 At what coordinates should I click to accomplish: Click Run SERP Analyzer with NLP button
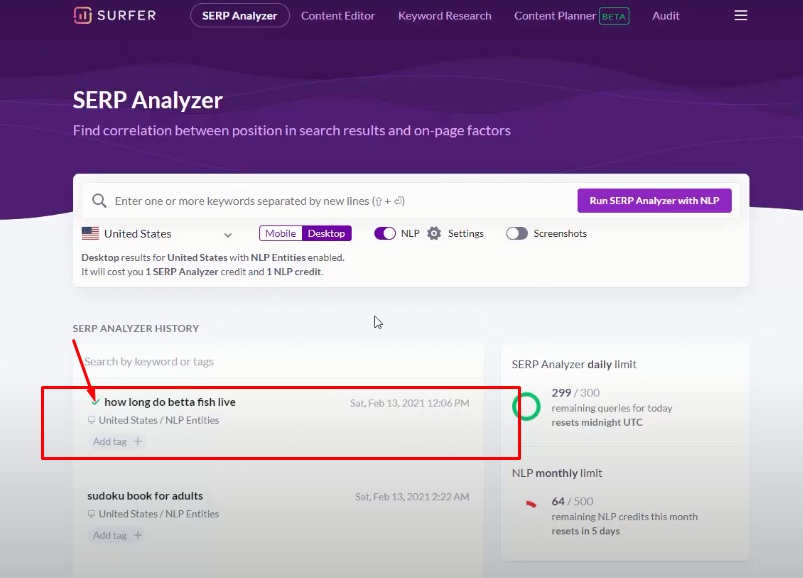(654, 201)
